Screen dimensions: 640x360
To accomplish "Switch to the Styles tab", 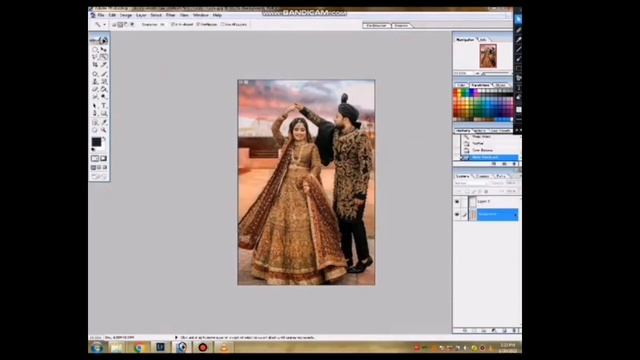I will 501,85.
